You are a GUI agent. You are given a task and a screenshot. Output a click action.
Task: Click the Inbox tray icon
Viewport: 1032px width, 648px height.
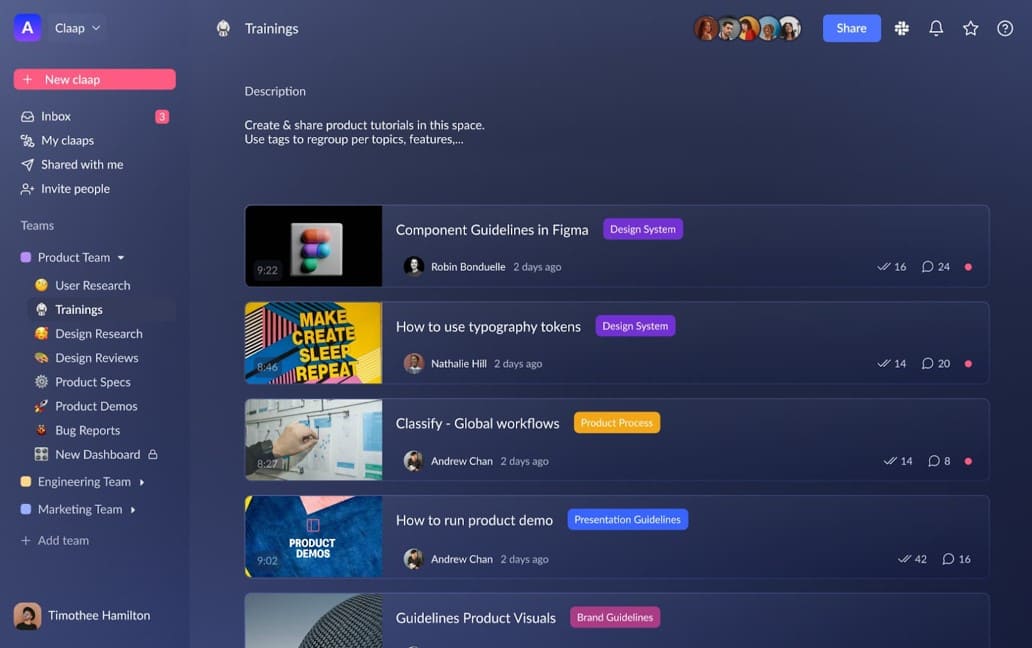27,116
